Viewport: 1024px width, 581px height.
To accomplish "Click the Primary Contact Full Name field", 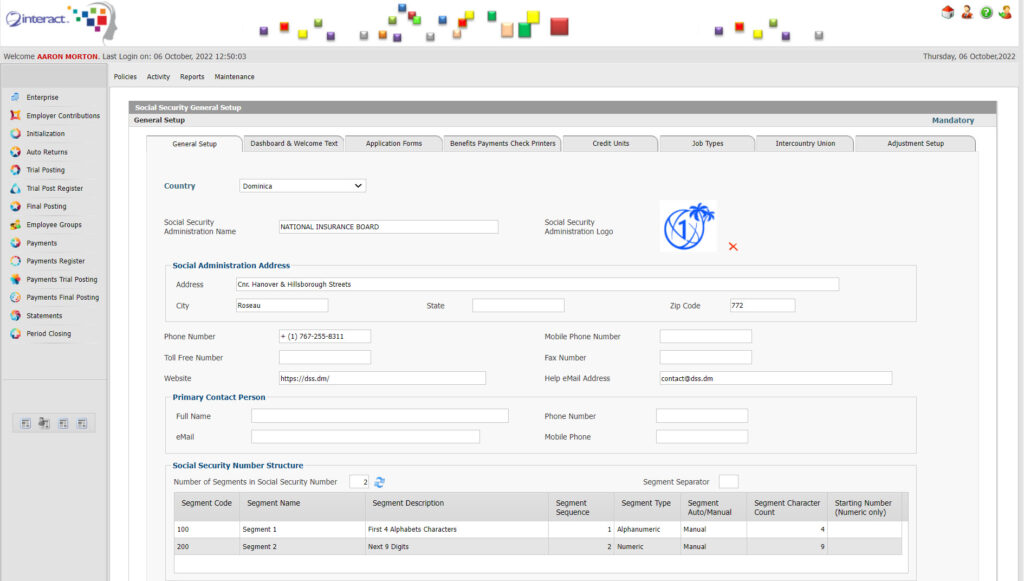I will click(x=379, y=416).
